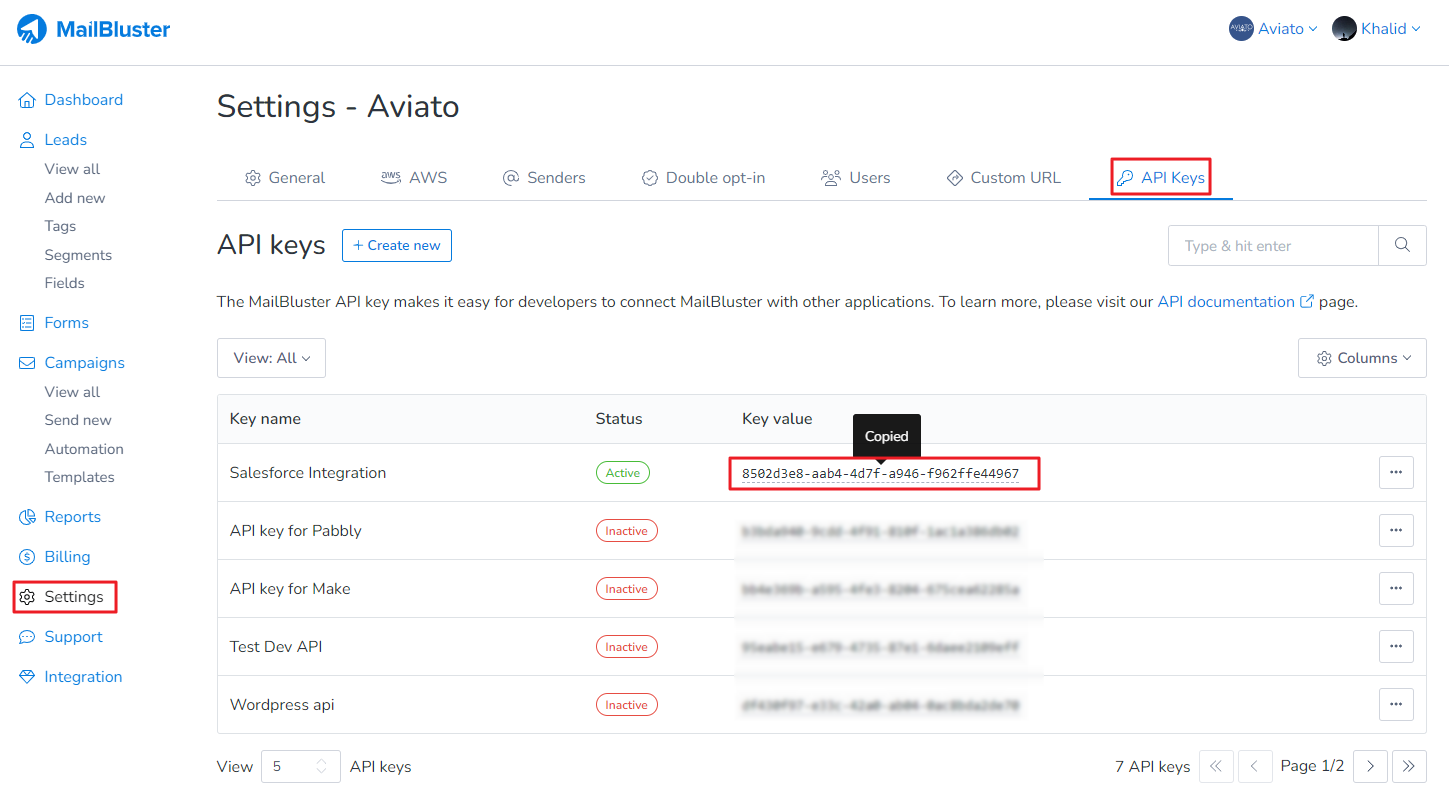Go to next page of API keys
The image size is (1449, 801).
pyautogui.click(x=1370, y=766)
